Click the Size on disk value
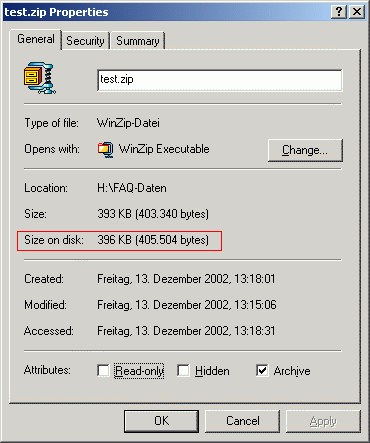Image resolution: width=370 pixels, height=443 pixels. tap(153, 240)
